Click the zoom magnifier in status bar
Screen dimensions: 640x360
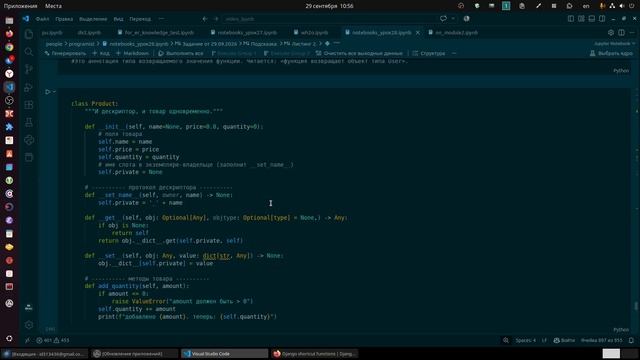506,340
